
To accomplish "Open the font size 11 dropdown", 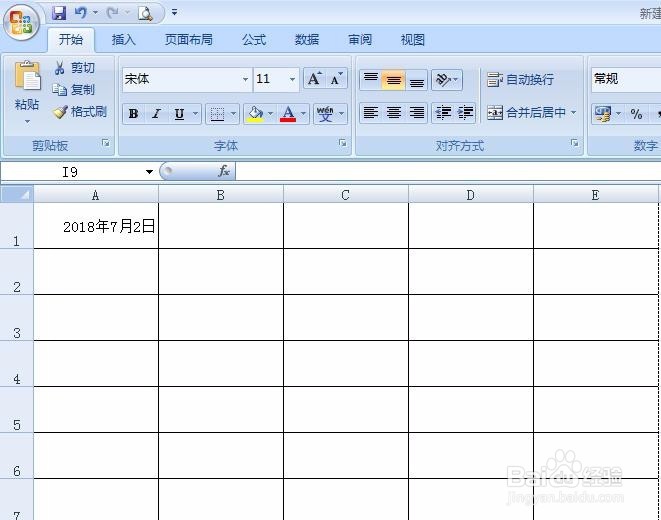I will click(x=292, y=79).
